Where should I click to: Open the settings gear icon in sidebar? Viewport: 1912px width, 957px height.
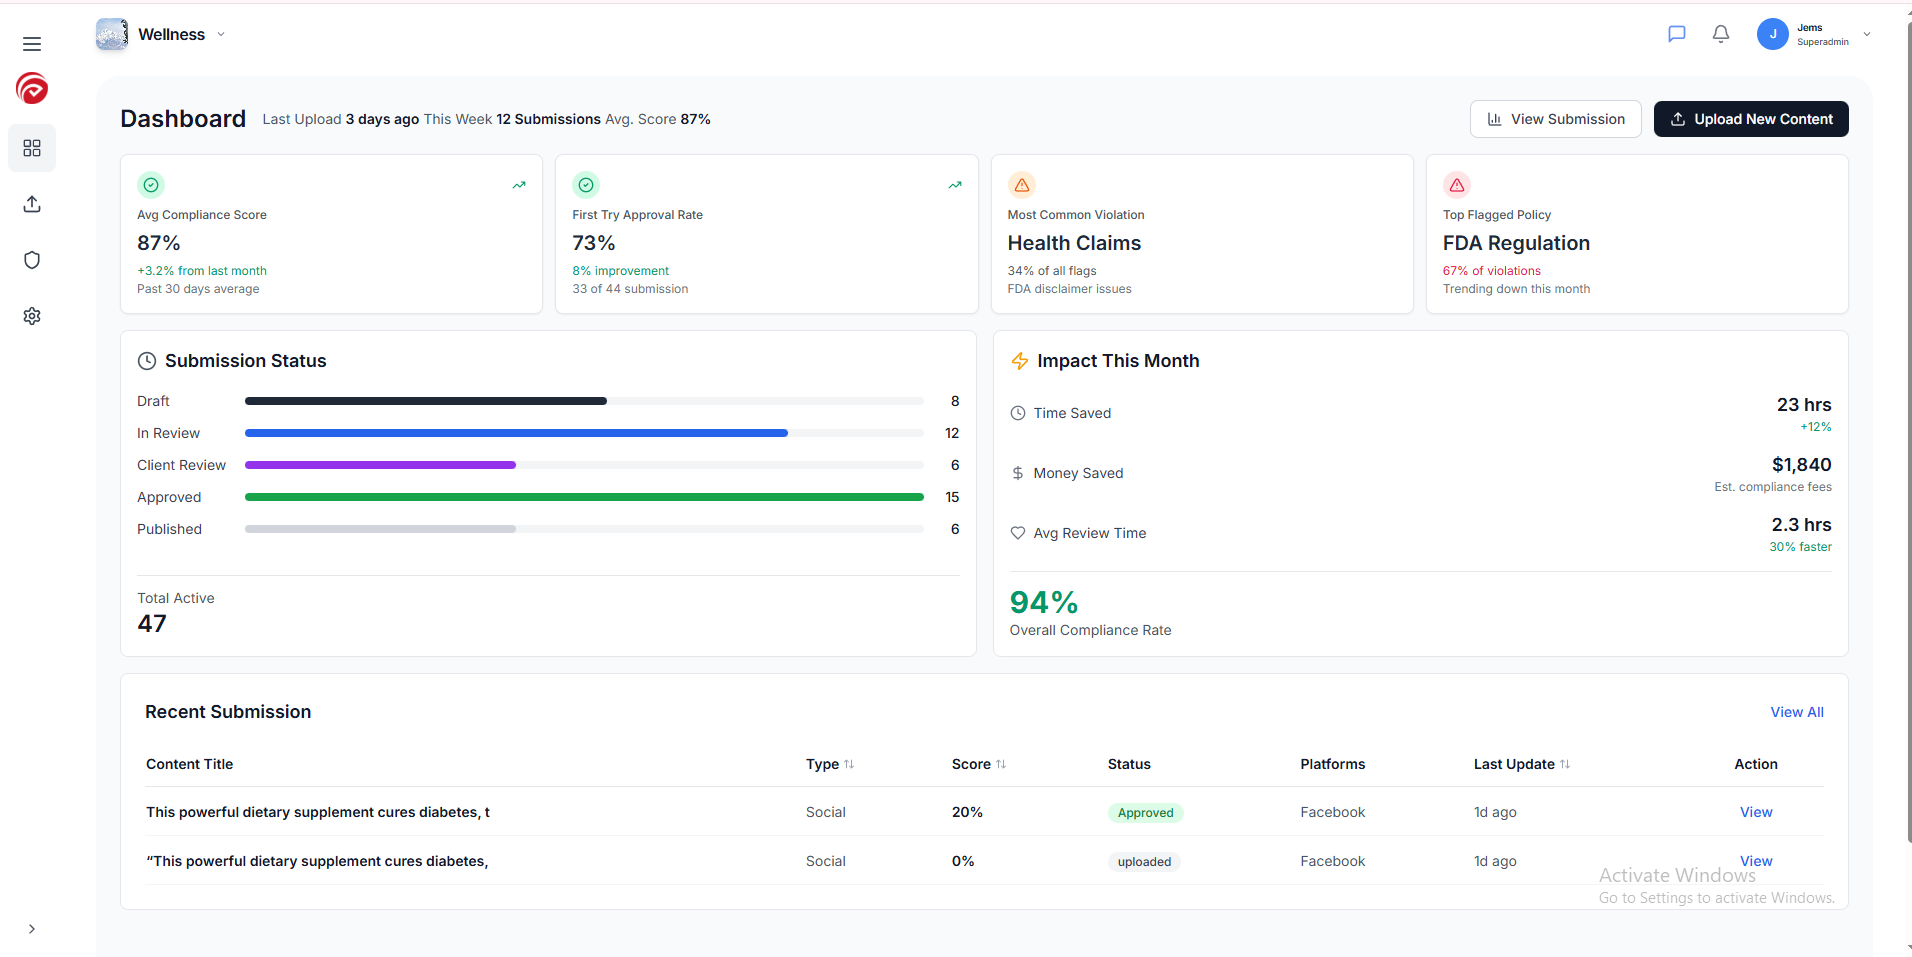(x=32, y=316)
